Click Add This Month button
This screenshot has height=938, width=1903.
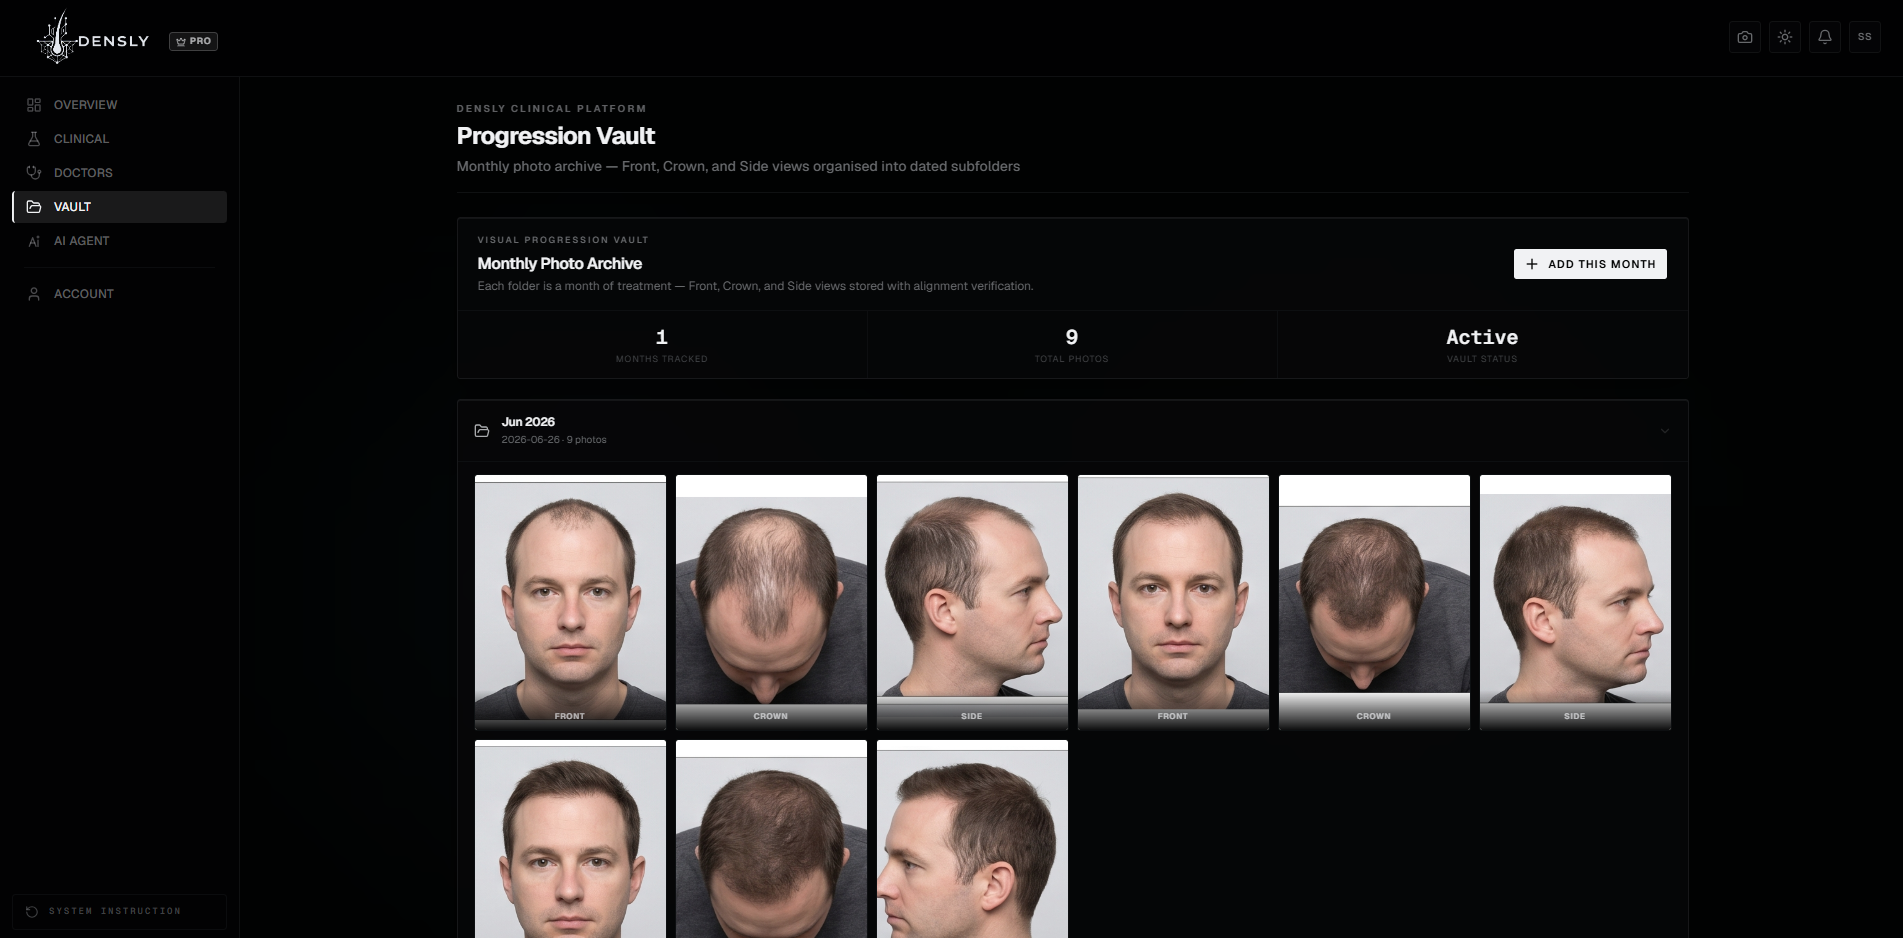coord(1590,264)
